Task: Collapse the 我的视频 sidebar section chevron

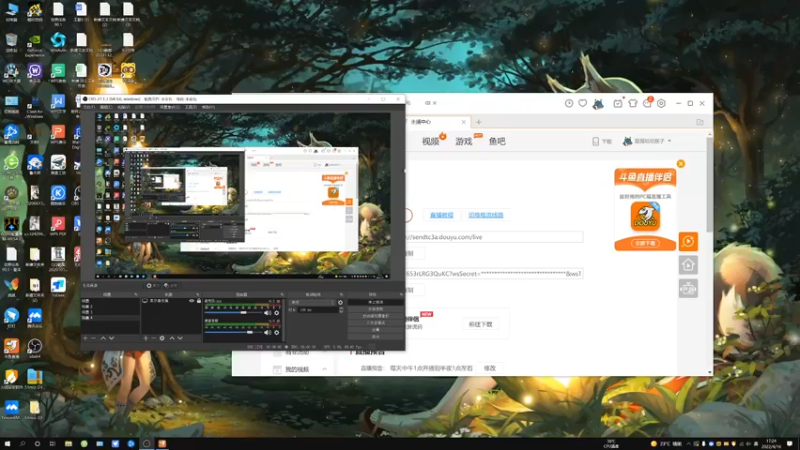Action: click(324, 369)
